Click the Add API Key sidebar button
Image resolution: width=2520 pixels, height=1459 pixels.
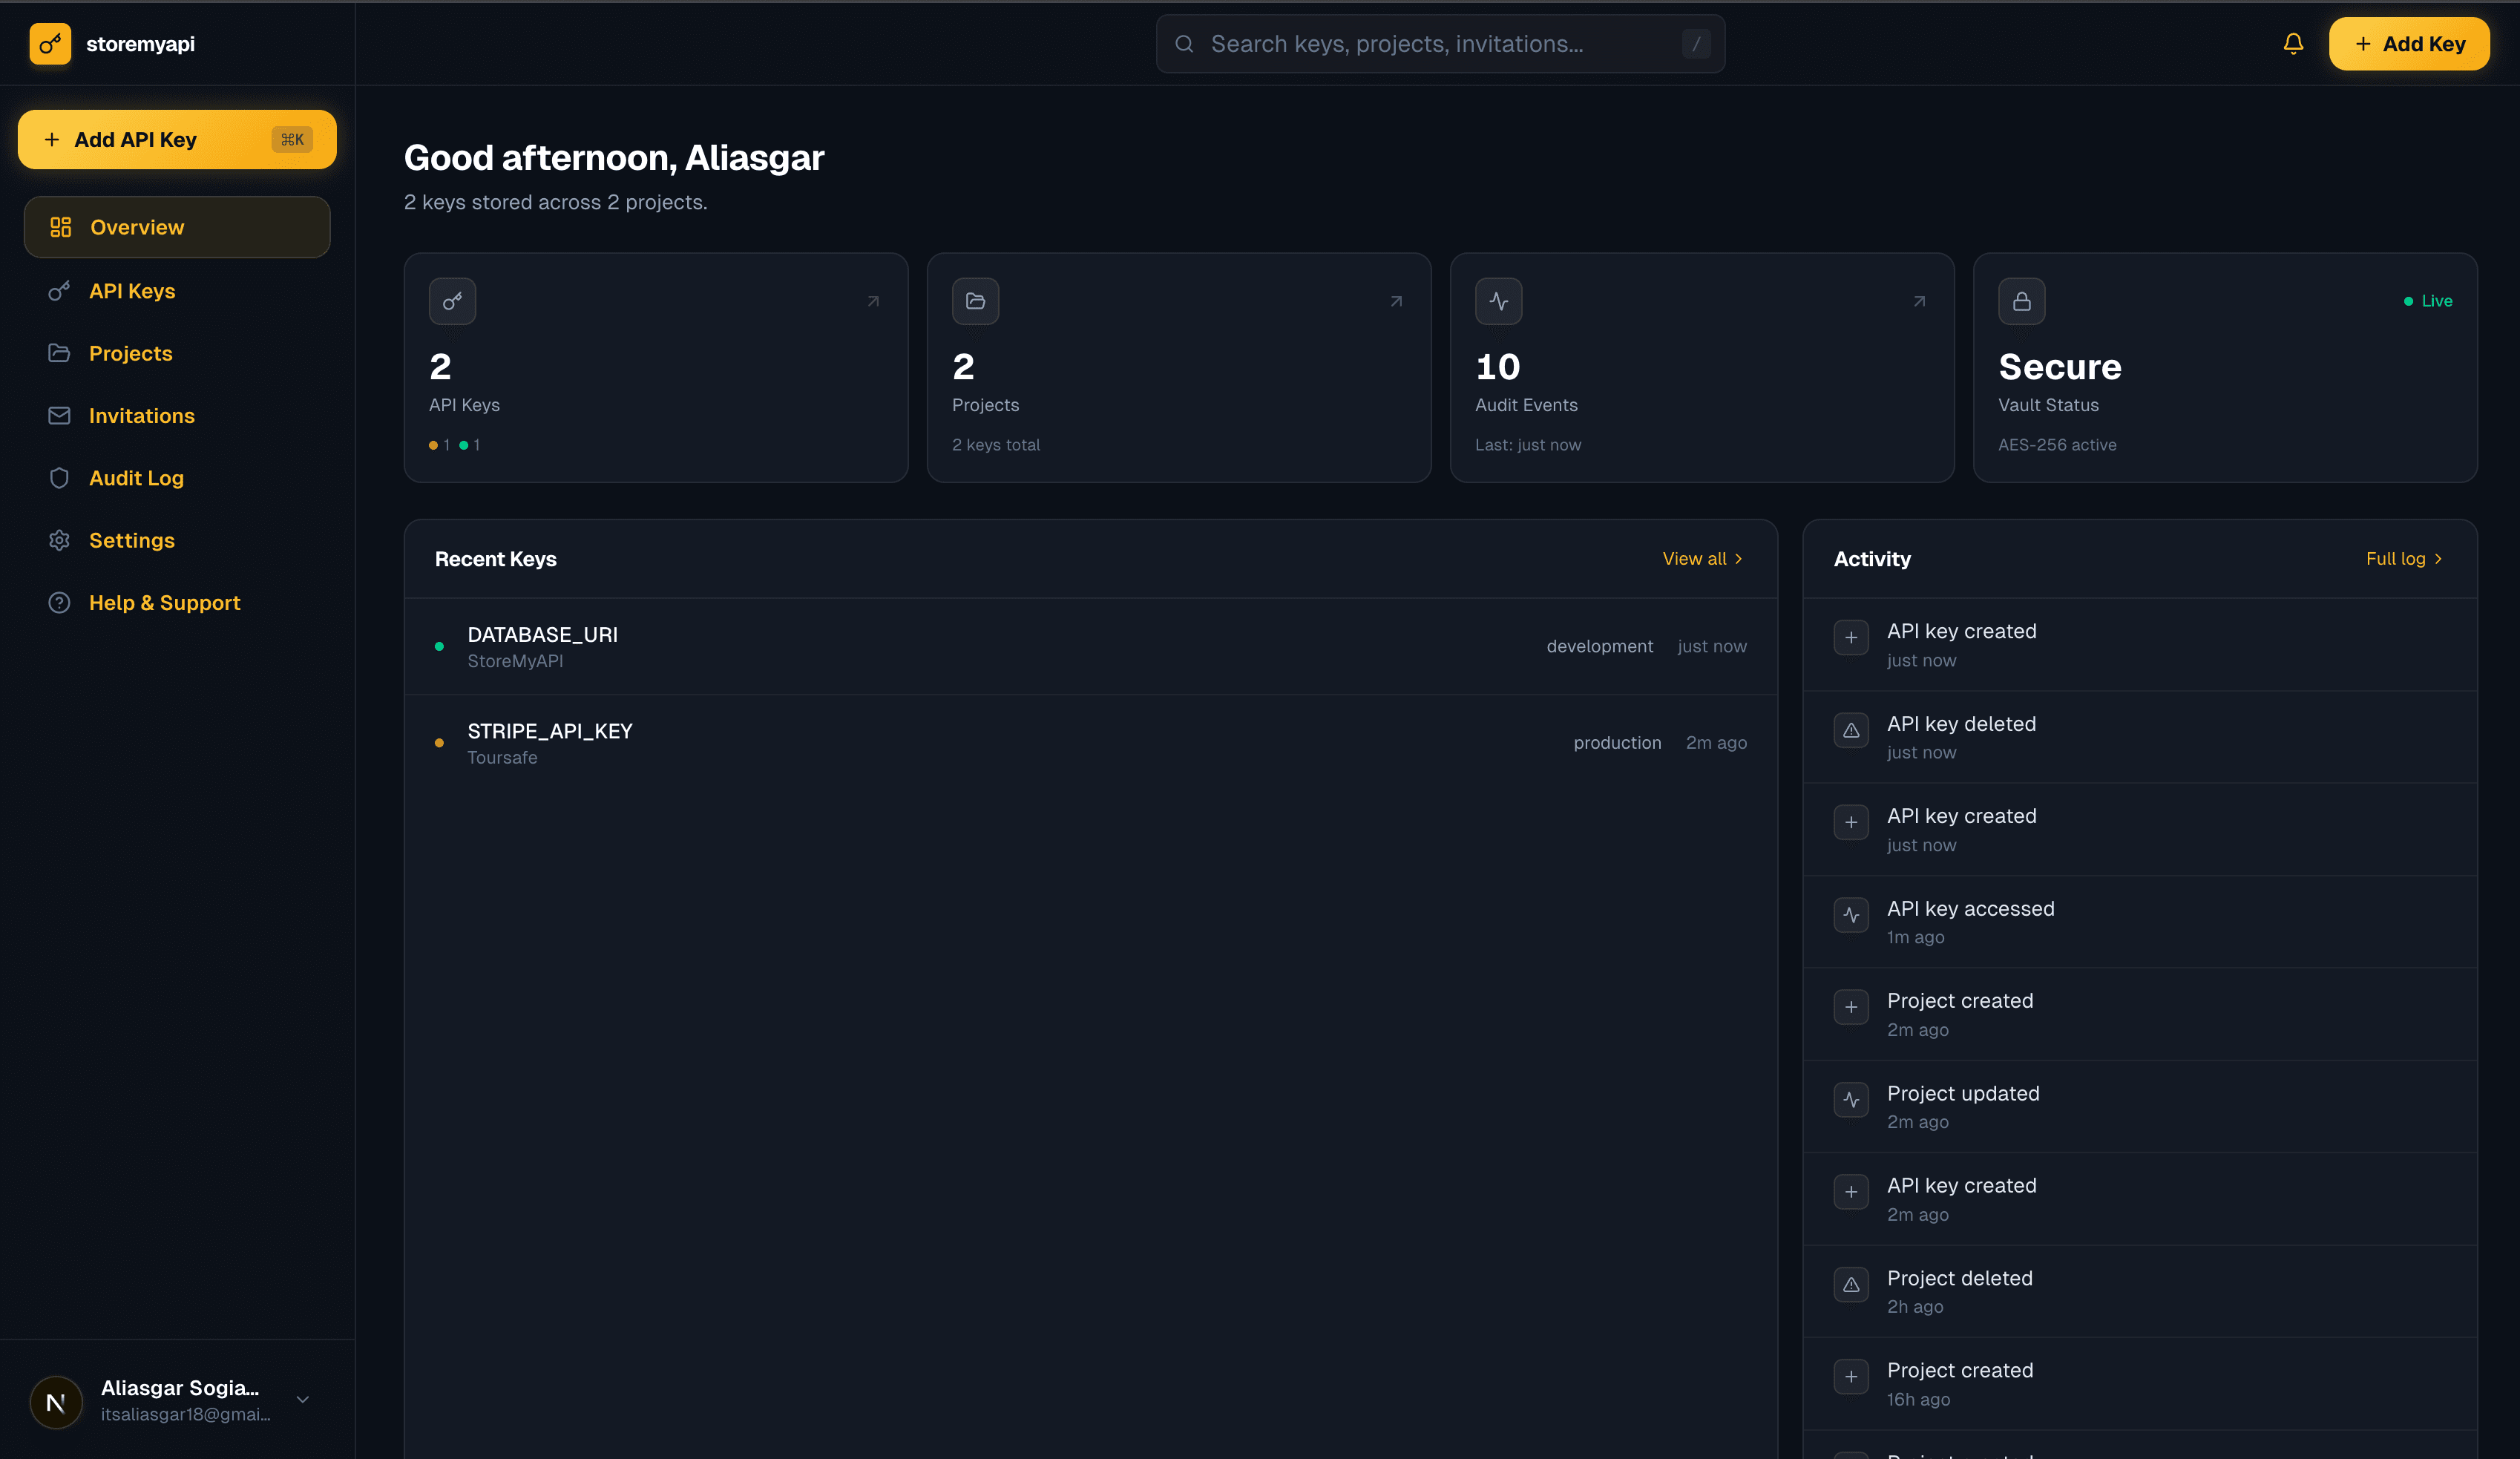(x=177, y=139)
